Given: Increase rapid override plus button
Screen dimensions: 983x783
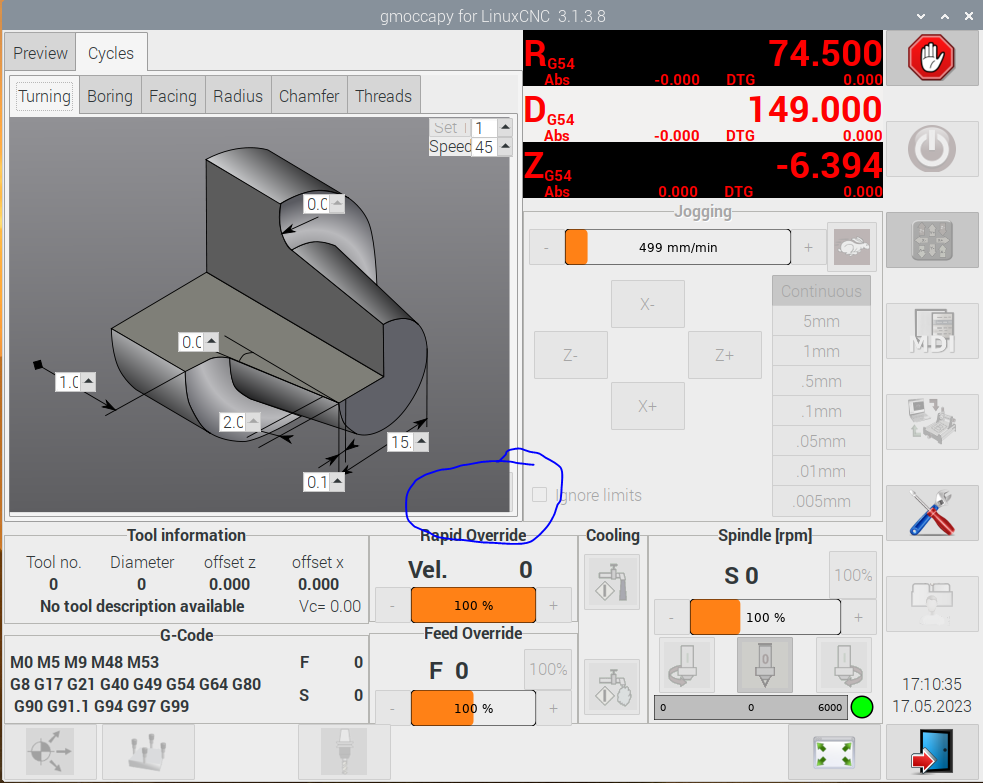Looking at the screenshot, I should coord(554,605).
